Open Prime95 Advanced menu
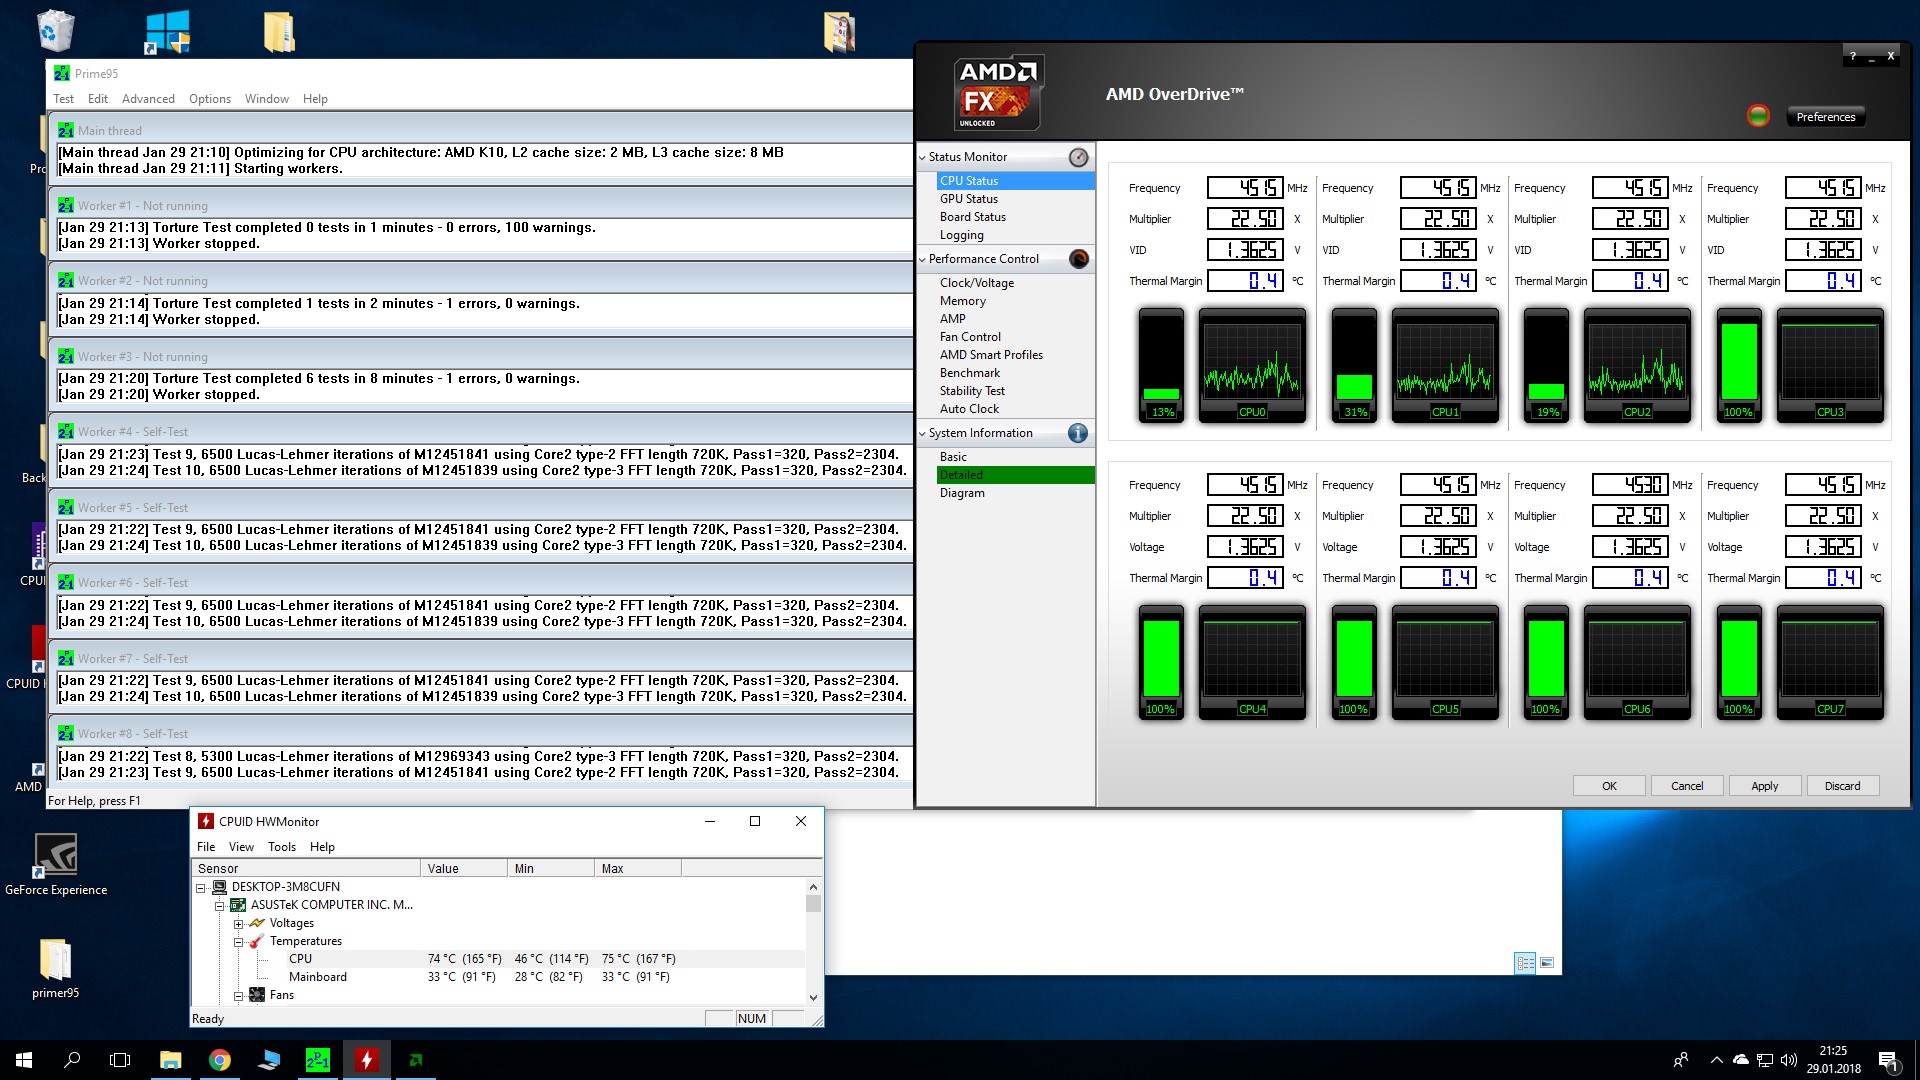The width and height of the screenshot is (1920, 1080). [148, 99]
